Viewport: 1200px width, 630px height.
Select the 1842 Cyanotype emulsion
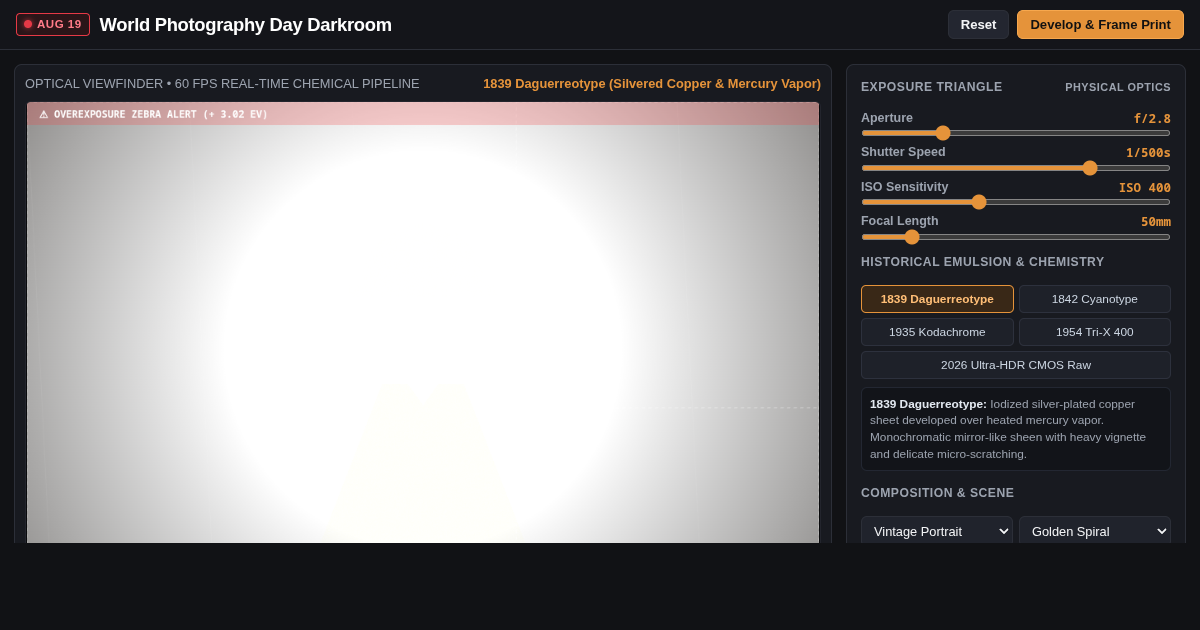(x=1095, y=299)
